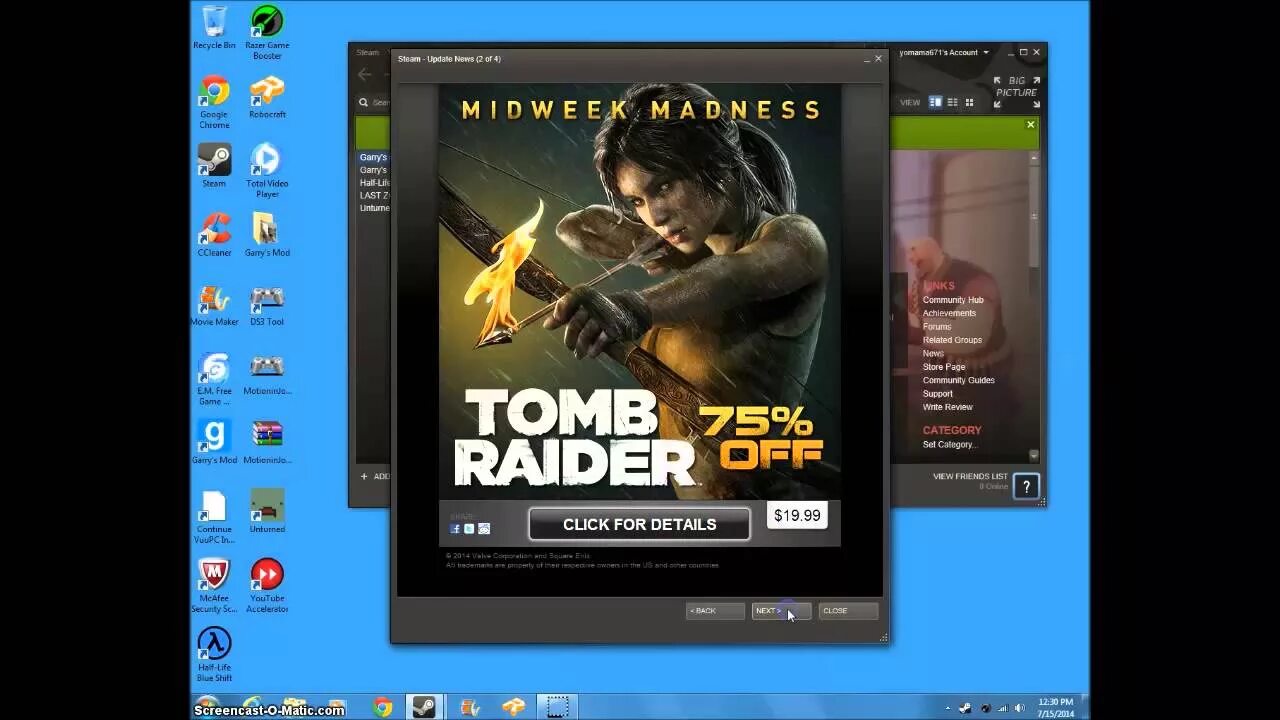Click the taskbar clock showing 12:30 PM
This screenshot has height=720, width=1280.
point(1055,708)
